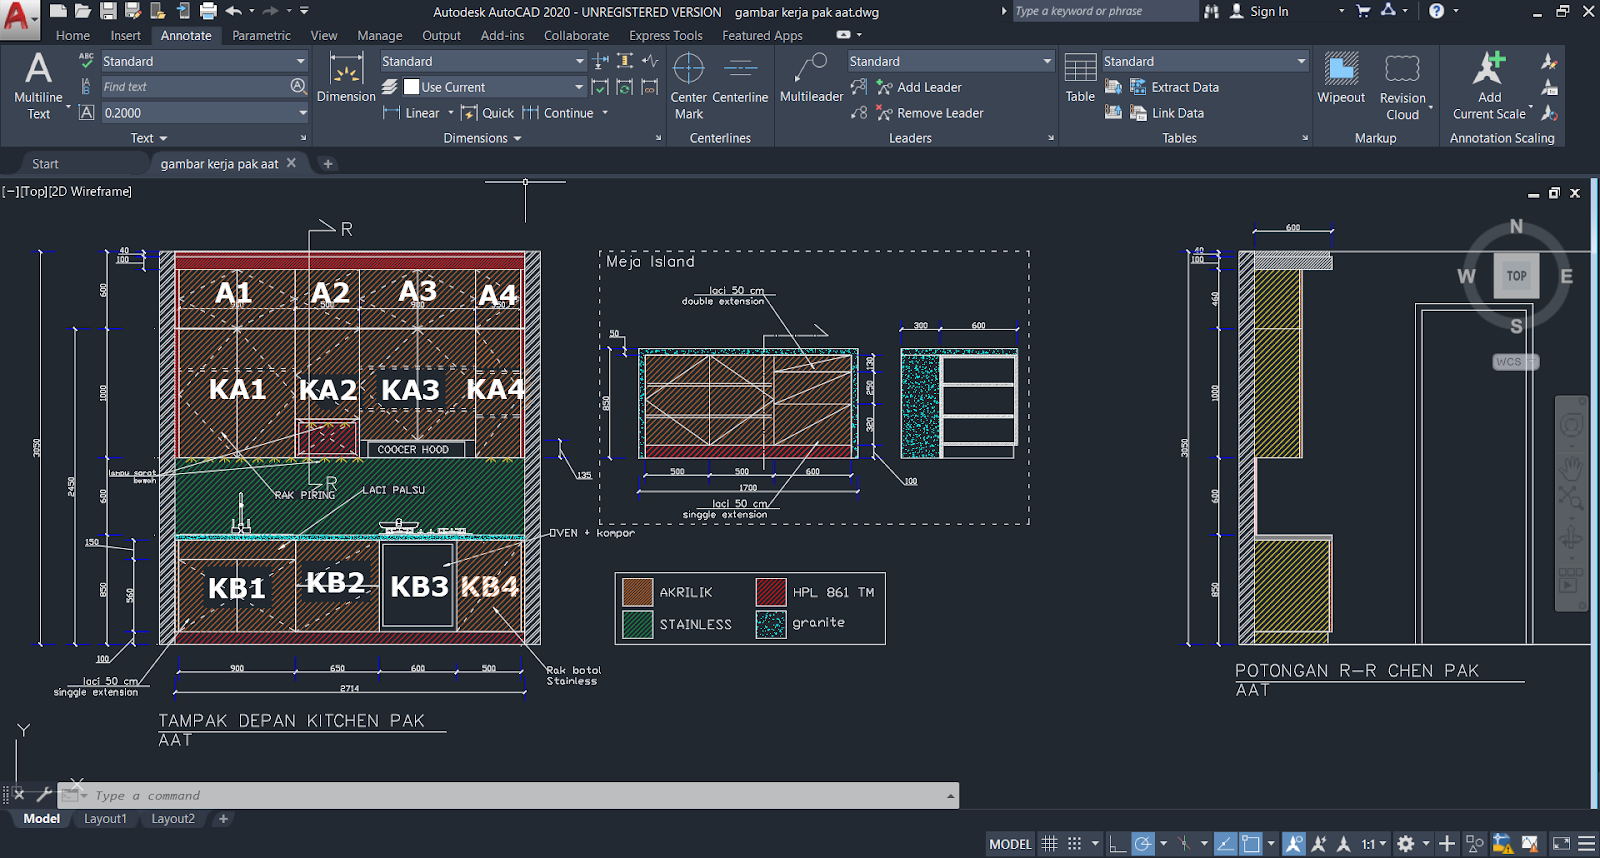The width and height of the screenshot is (1600, 858).
Task: Switch to the Layout1 tab
Action: pos(105,818)
